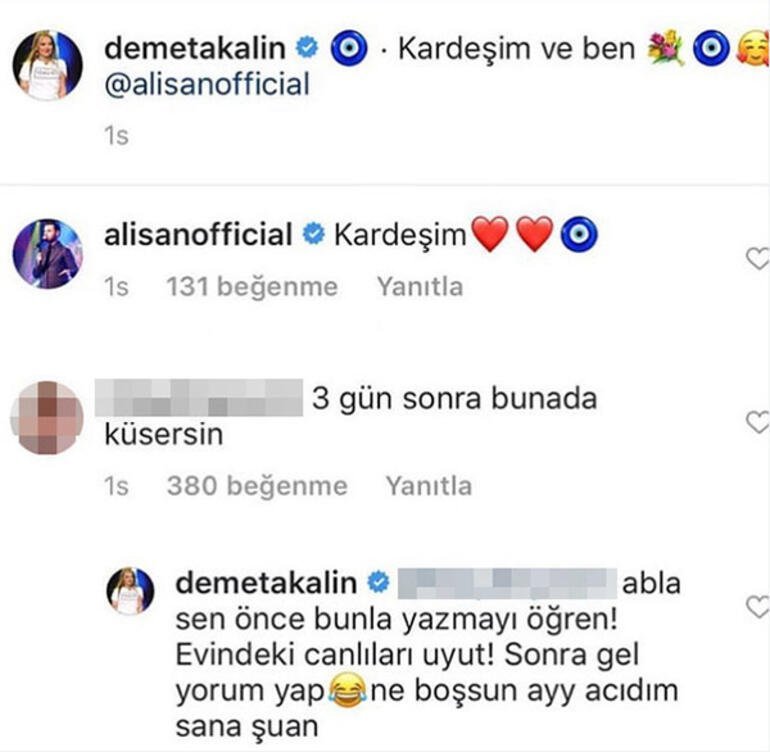Open demetakalin's profile picture in post caption

point(48,65)
